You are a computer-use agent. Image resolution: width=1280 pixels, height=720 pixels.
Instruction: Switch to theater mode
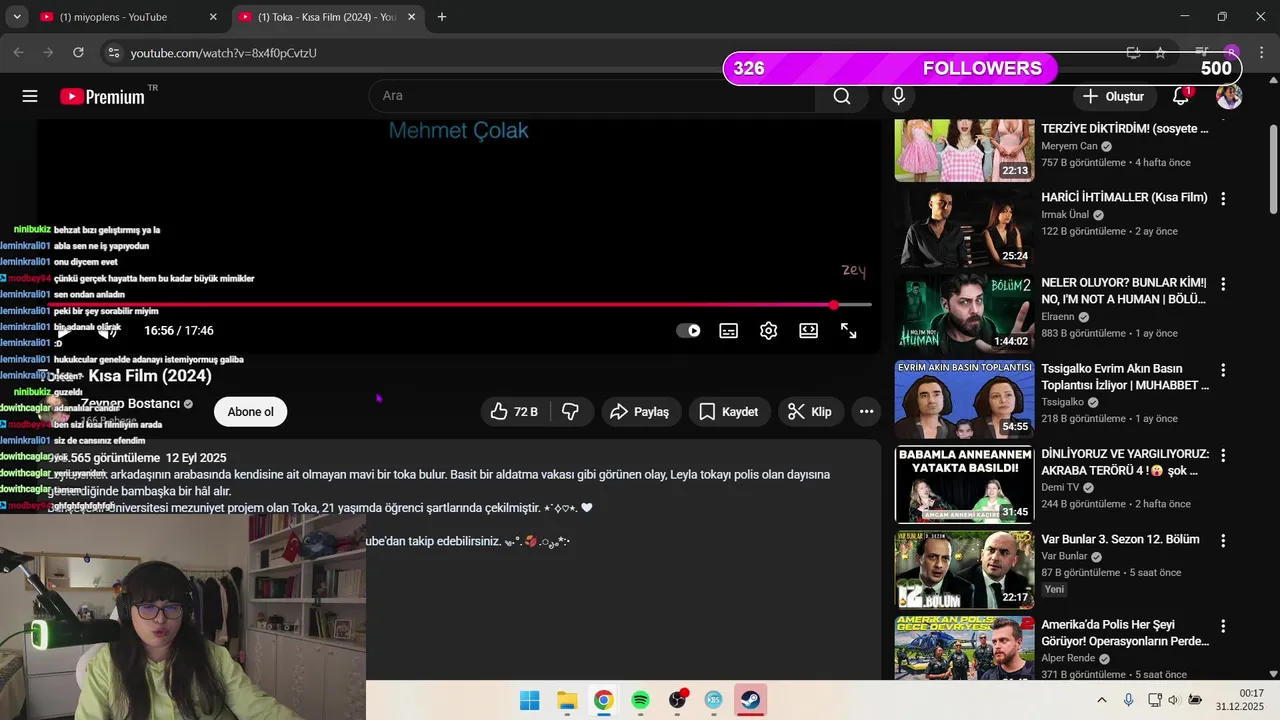pos(808,331)
